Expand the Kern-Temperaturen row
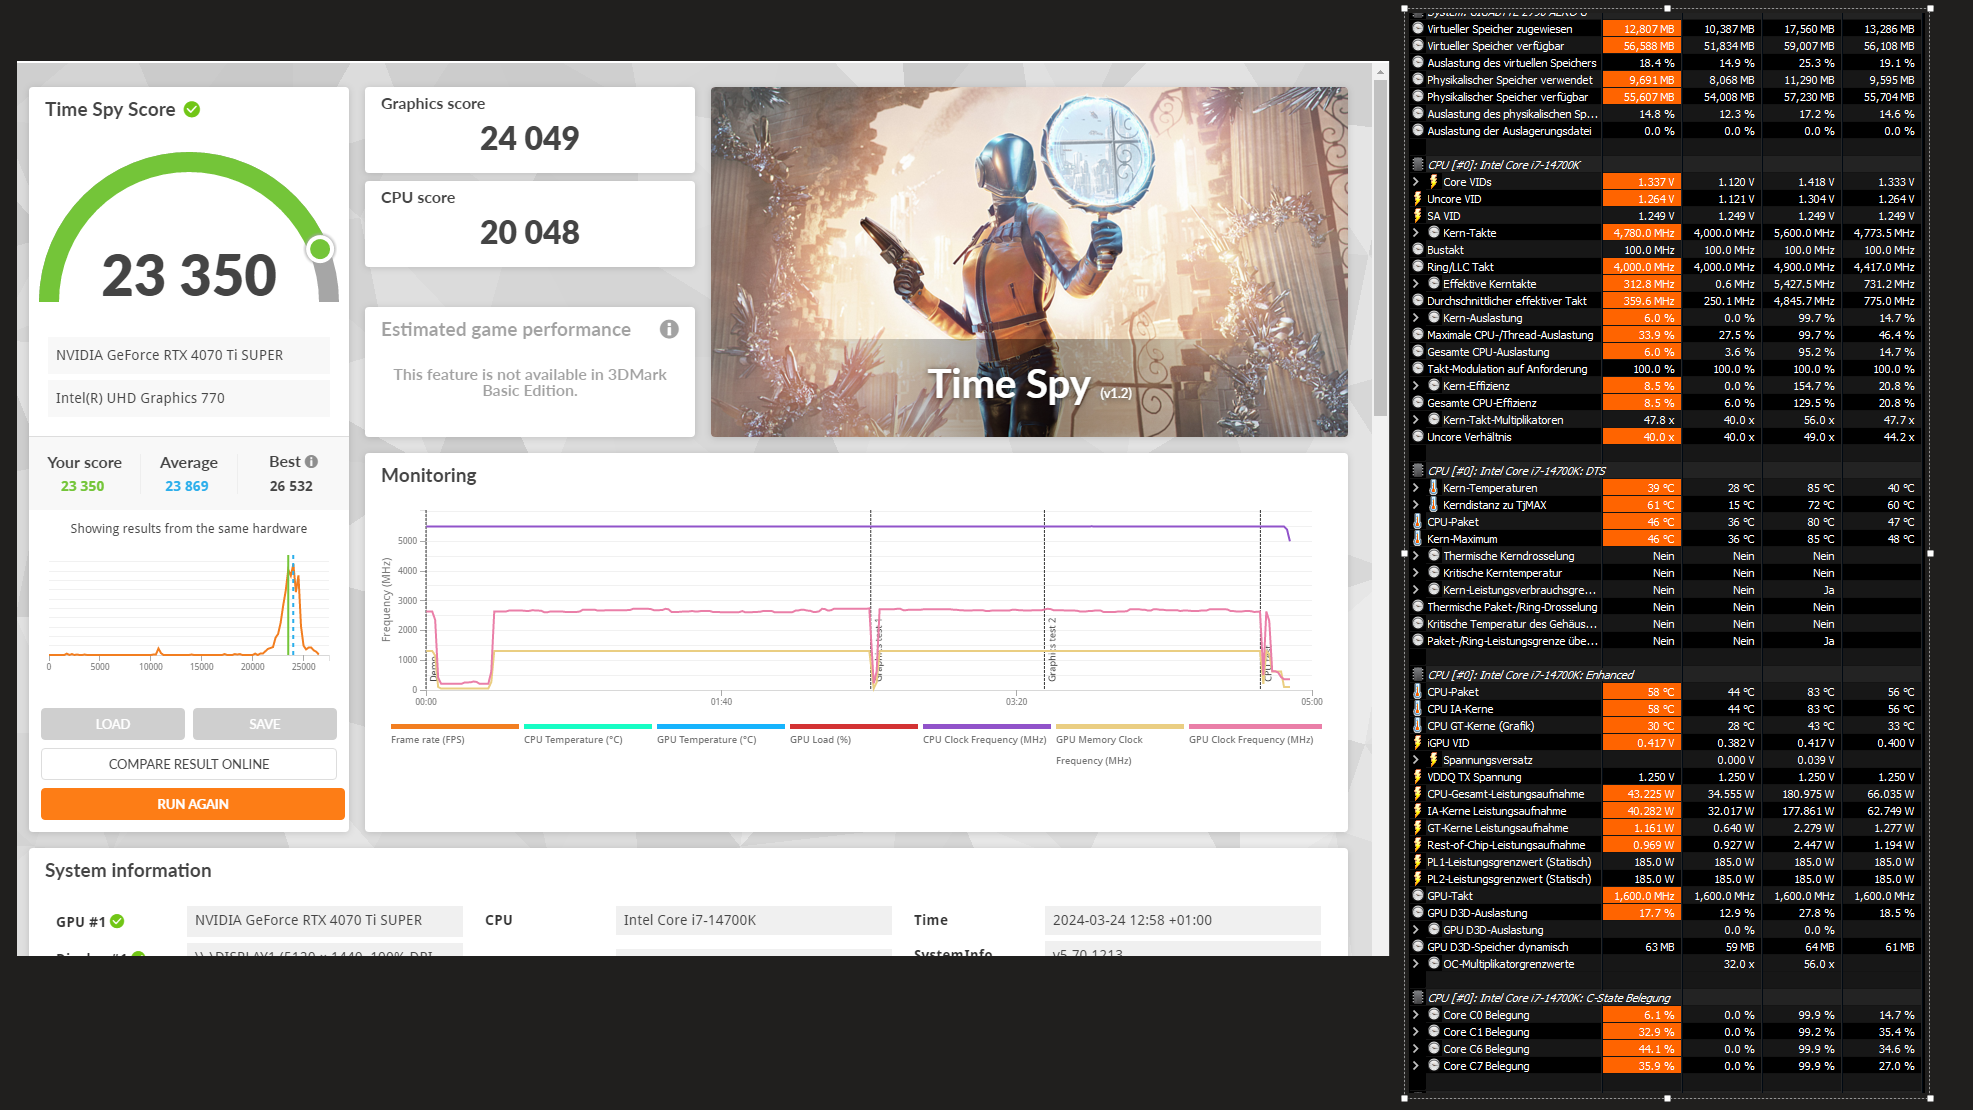This screenshot has width=1973, height=1110. pos(1416,488)
